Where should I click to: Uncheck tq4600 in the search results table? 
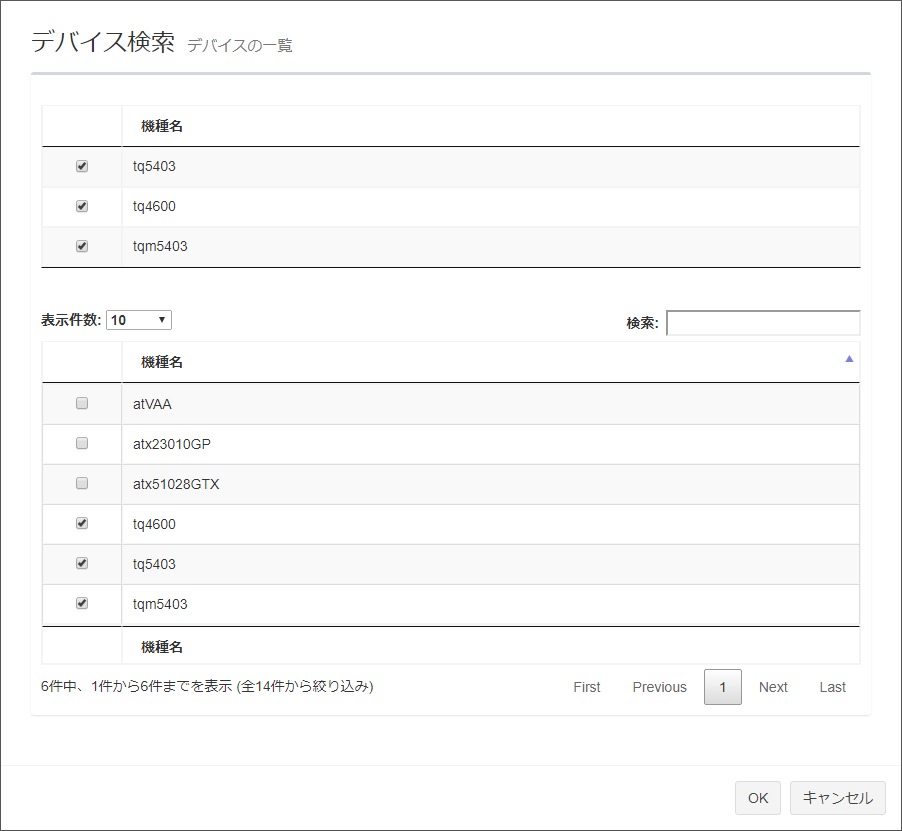82,523
